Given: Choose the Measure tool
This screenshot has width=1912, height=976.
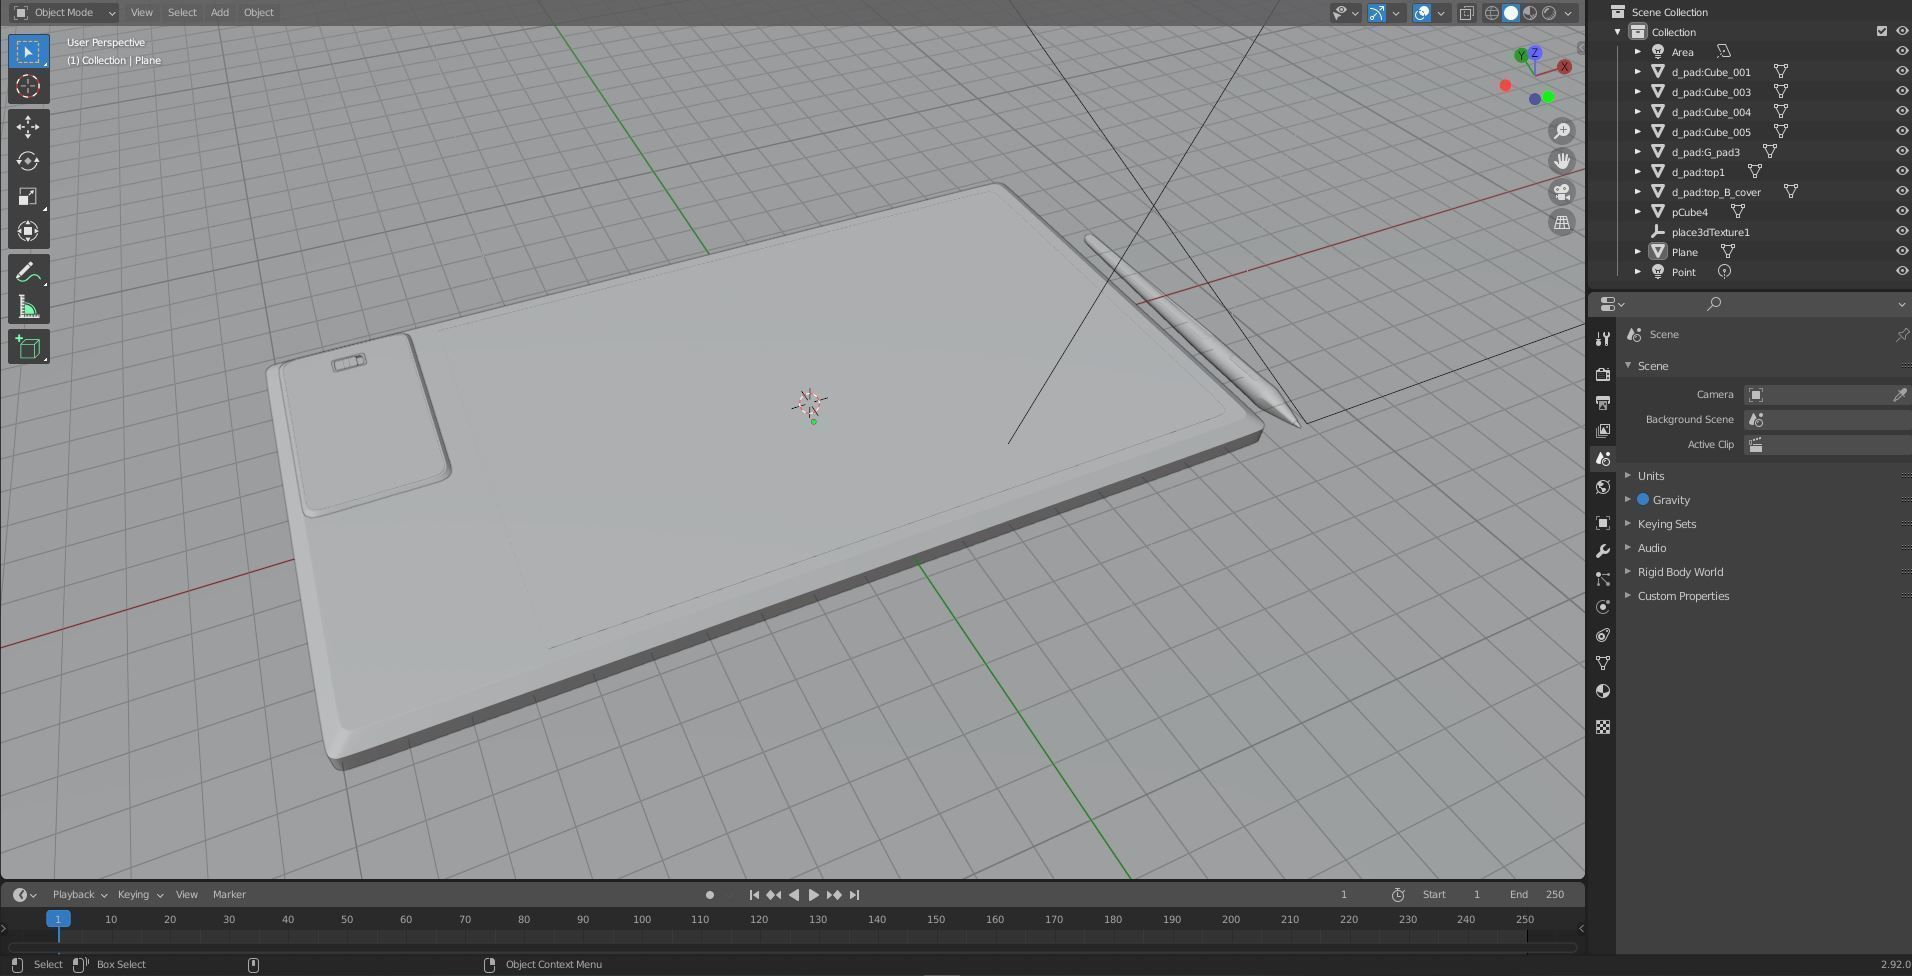Looking at the screenshot, I should [28, 306].
